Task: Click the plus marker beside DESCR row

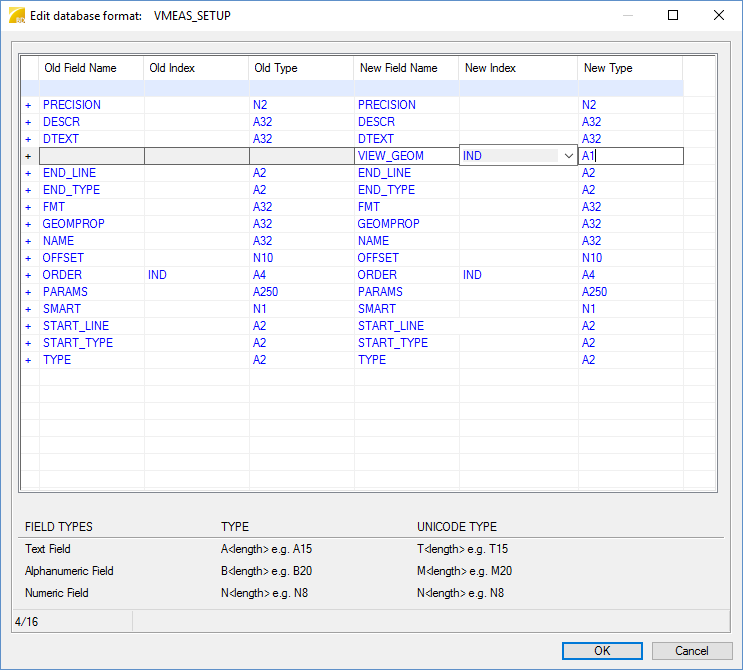Action: click(x=28, y=122)
